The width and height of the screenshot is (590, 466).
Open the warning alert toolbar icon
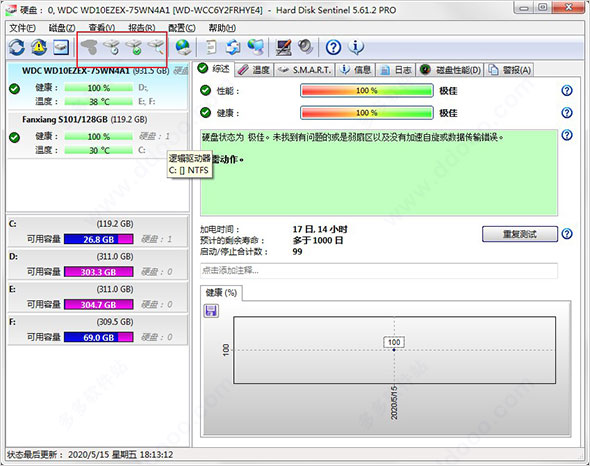point(39,47)
